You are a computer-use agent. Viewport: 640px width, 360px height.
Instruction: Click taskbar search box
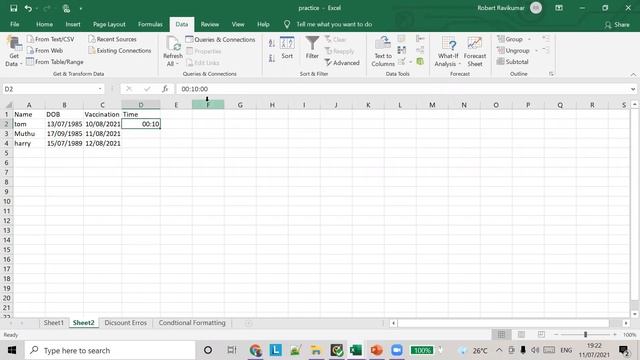110,350
